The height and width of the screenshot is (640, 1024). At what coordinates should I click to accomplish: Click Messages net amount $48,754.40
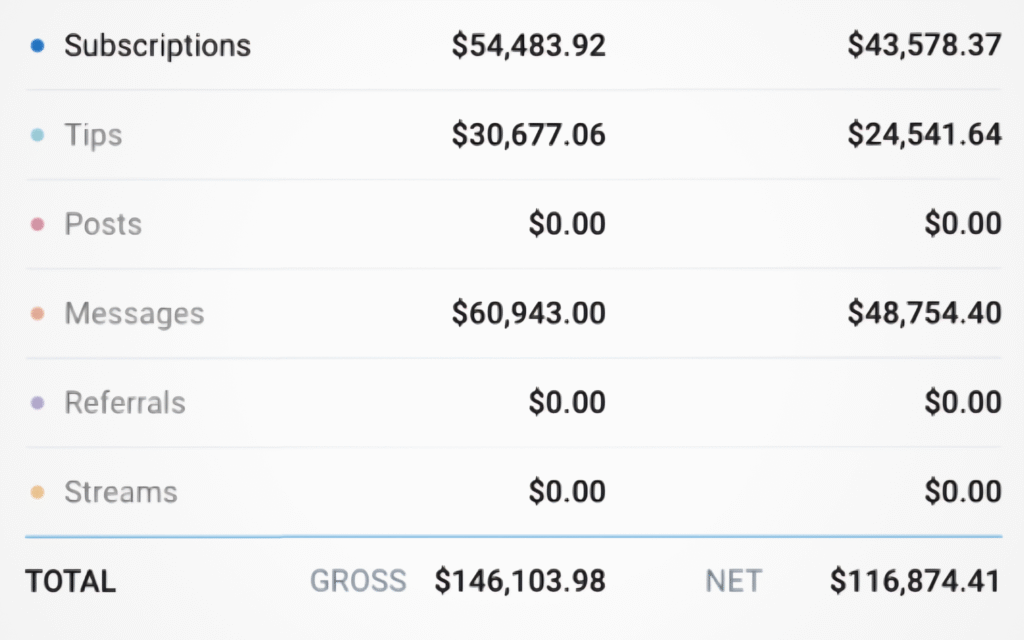[x=924, y=314]
